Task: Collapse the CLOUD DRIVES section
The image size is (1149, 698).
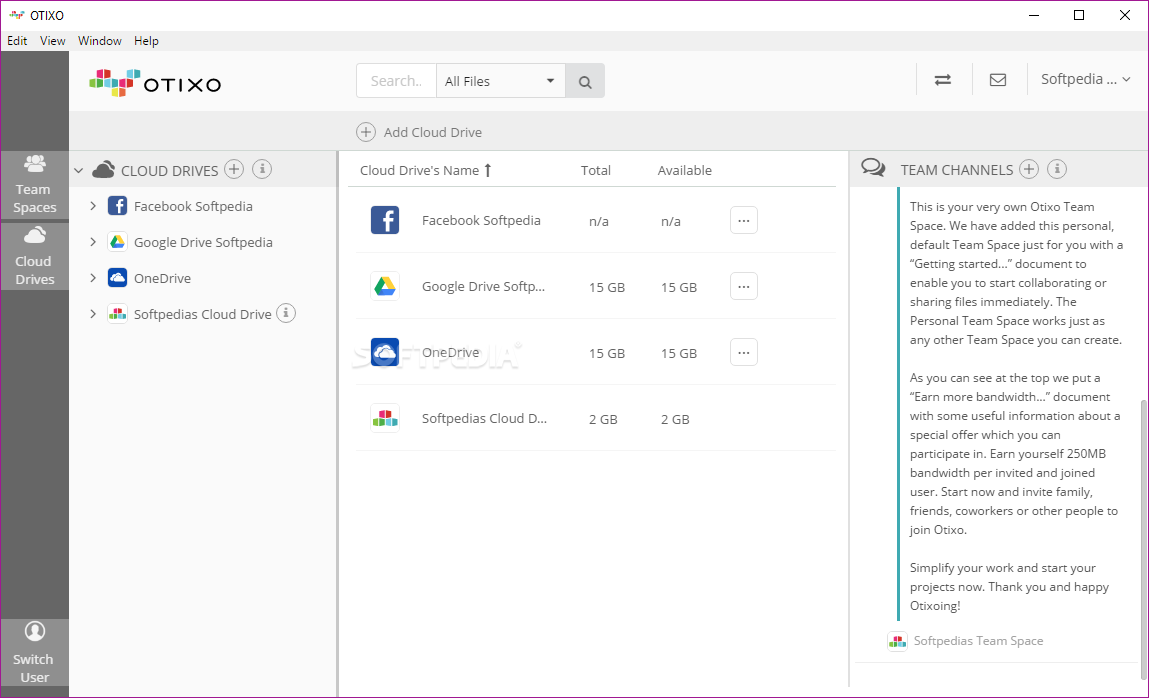Action: [78, 171]
